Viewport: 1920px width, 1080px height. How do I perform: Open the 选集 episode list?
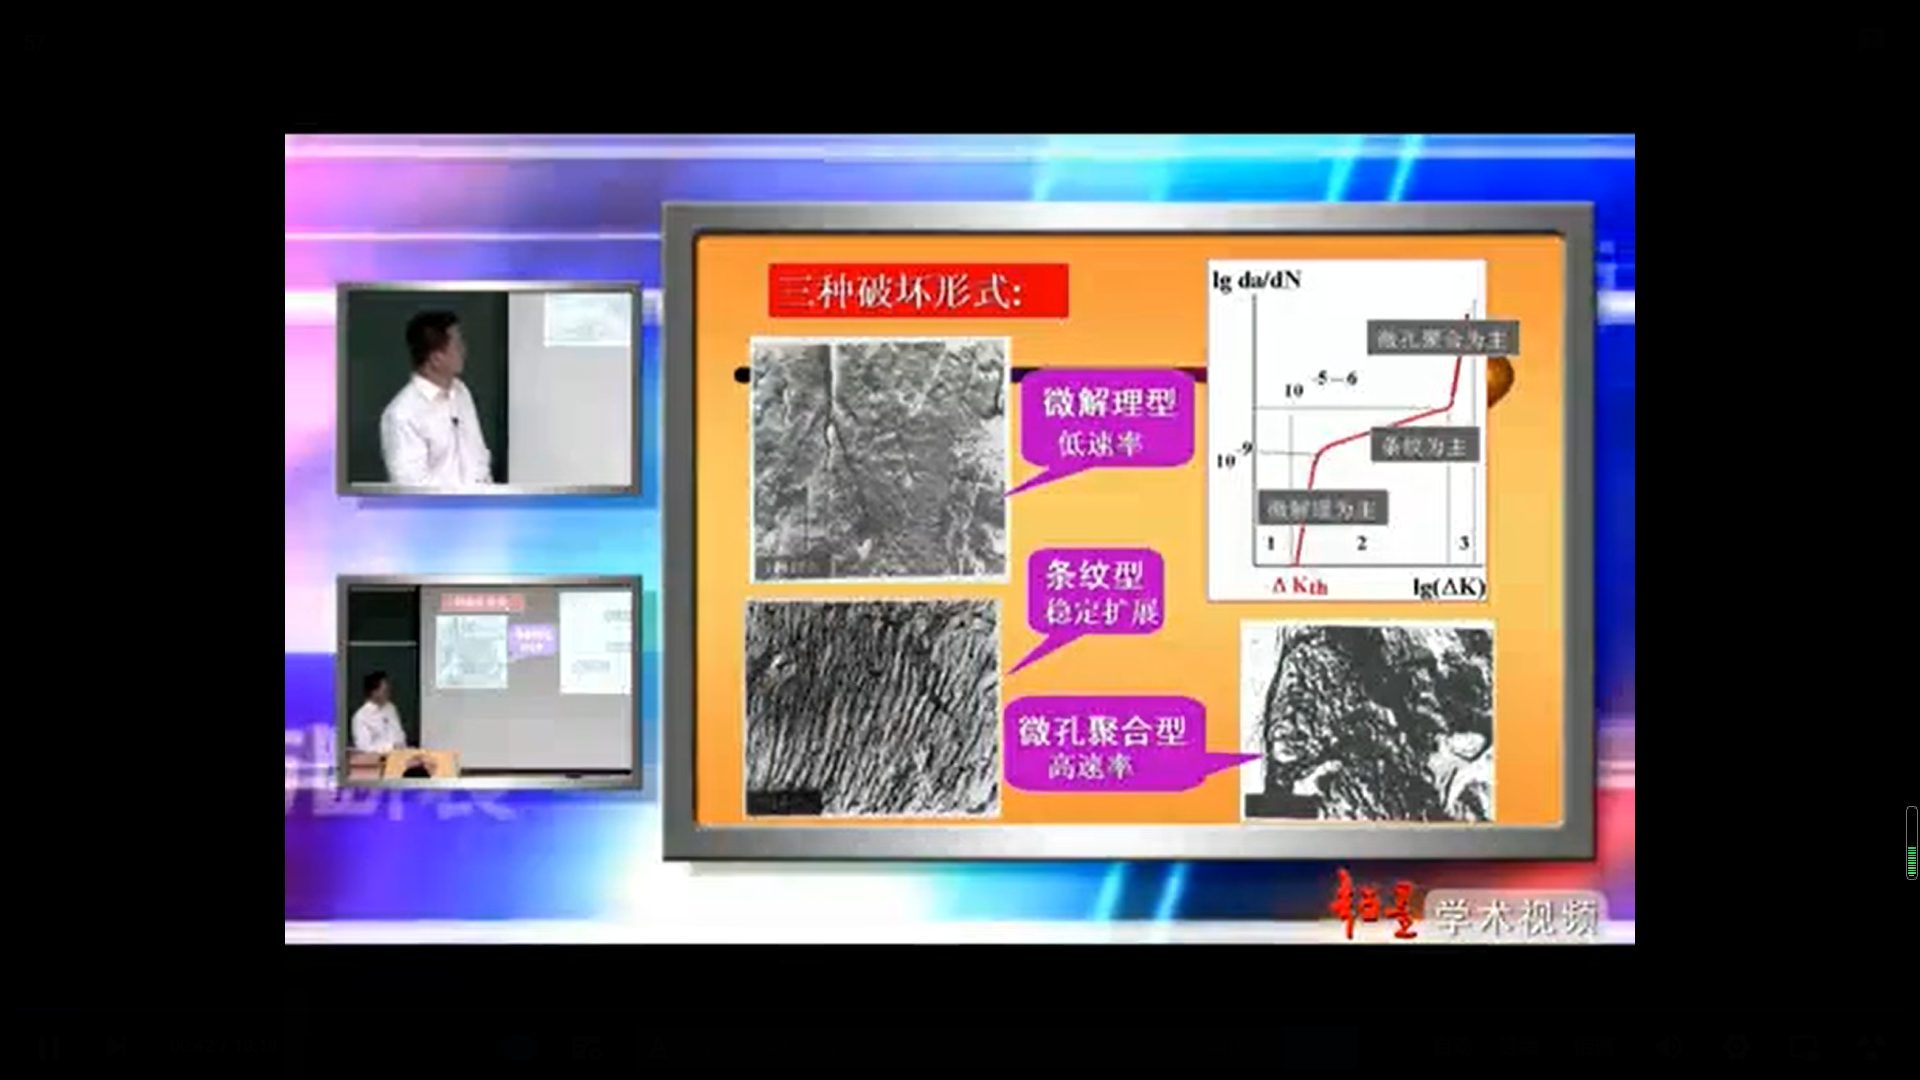point(1520,1047)
